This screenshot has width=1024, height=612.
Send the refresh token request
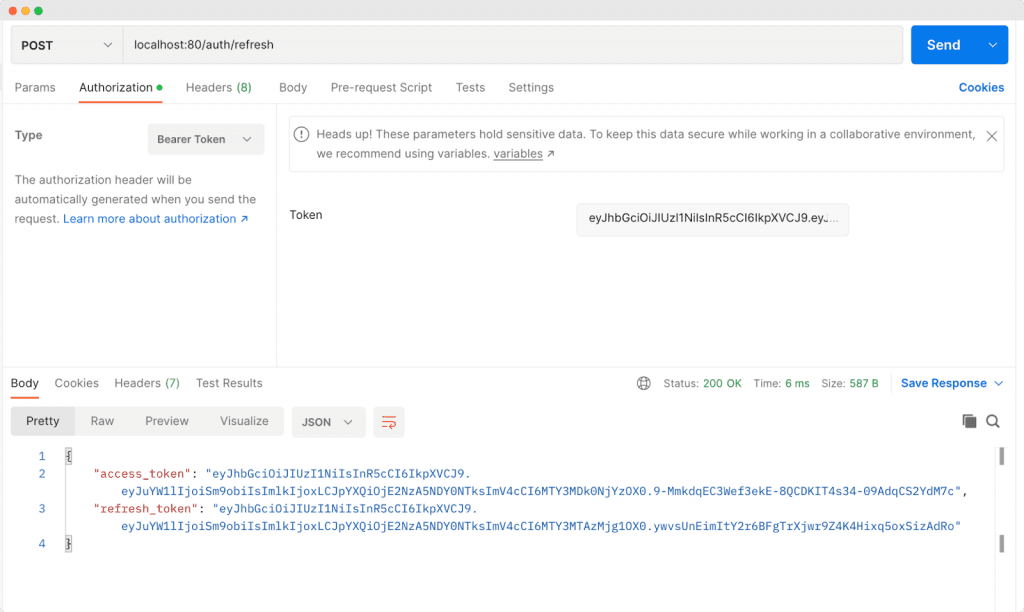(x=945, y=44)
